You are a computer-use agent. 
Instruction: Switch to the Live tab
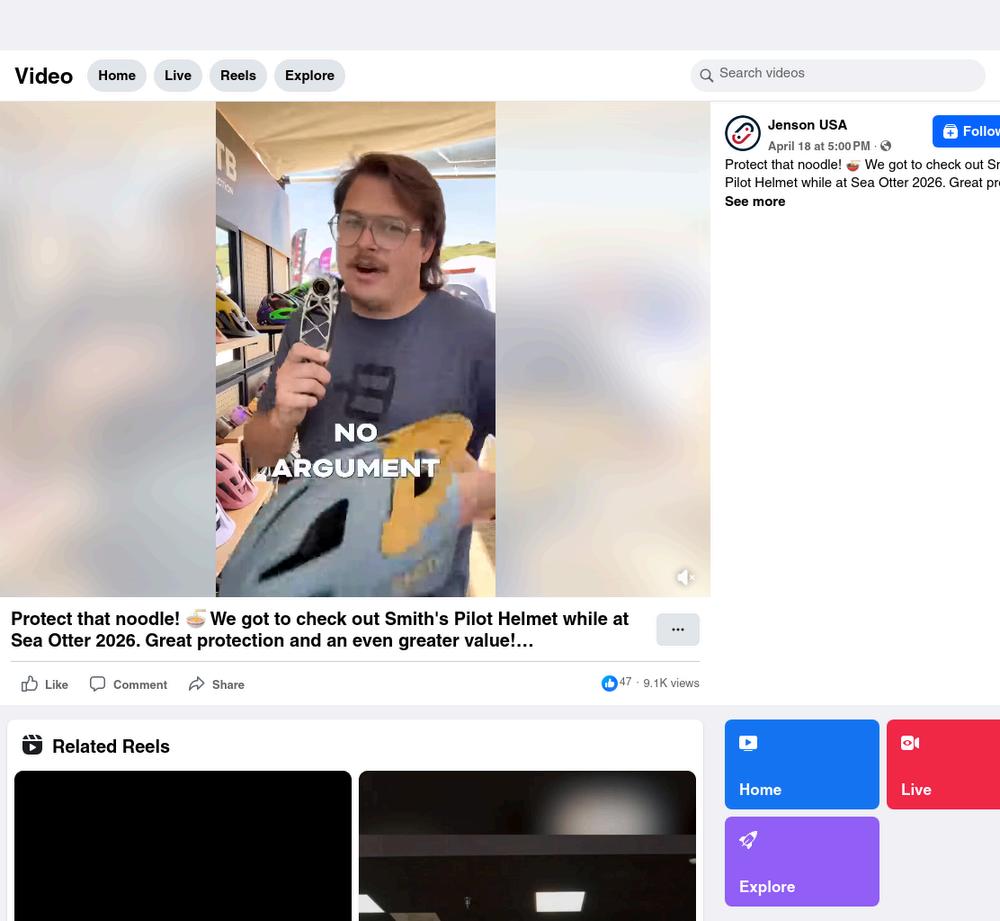178,75
